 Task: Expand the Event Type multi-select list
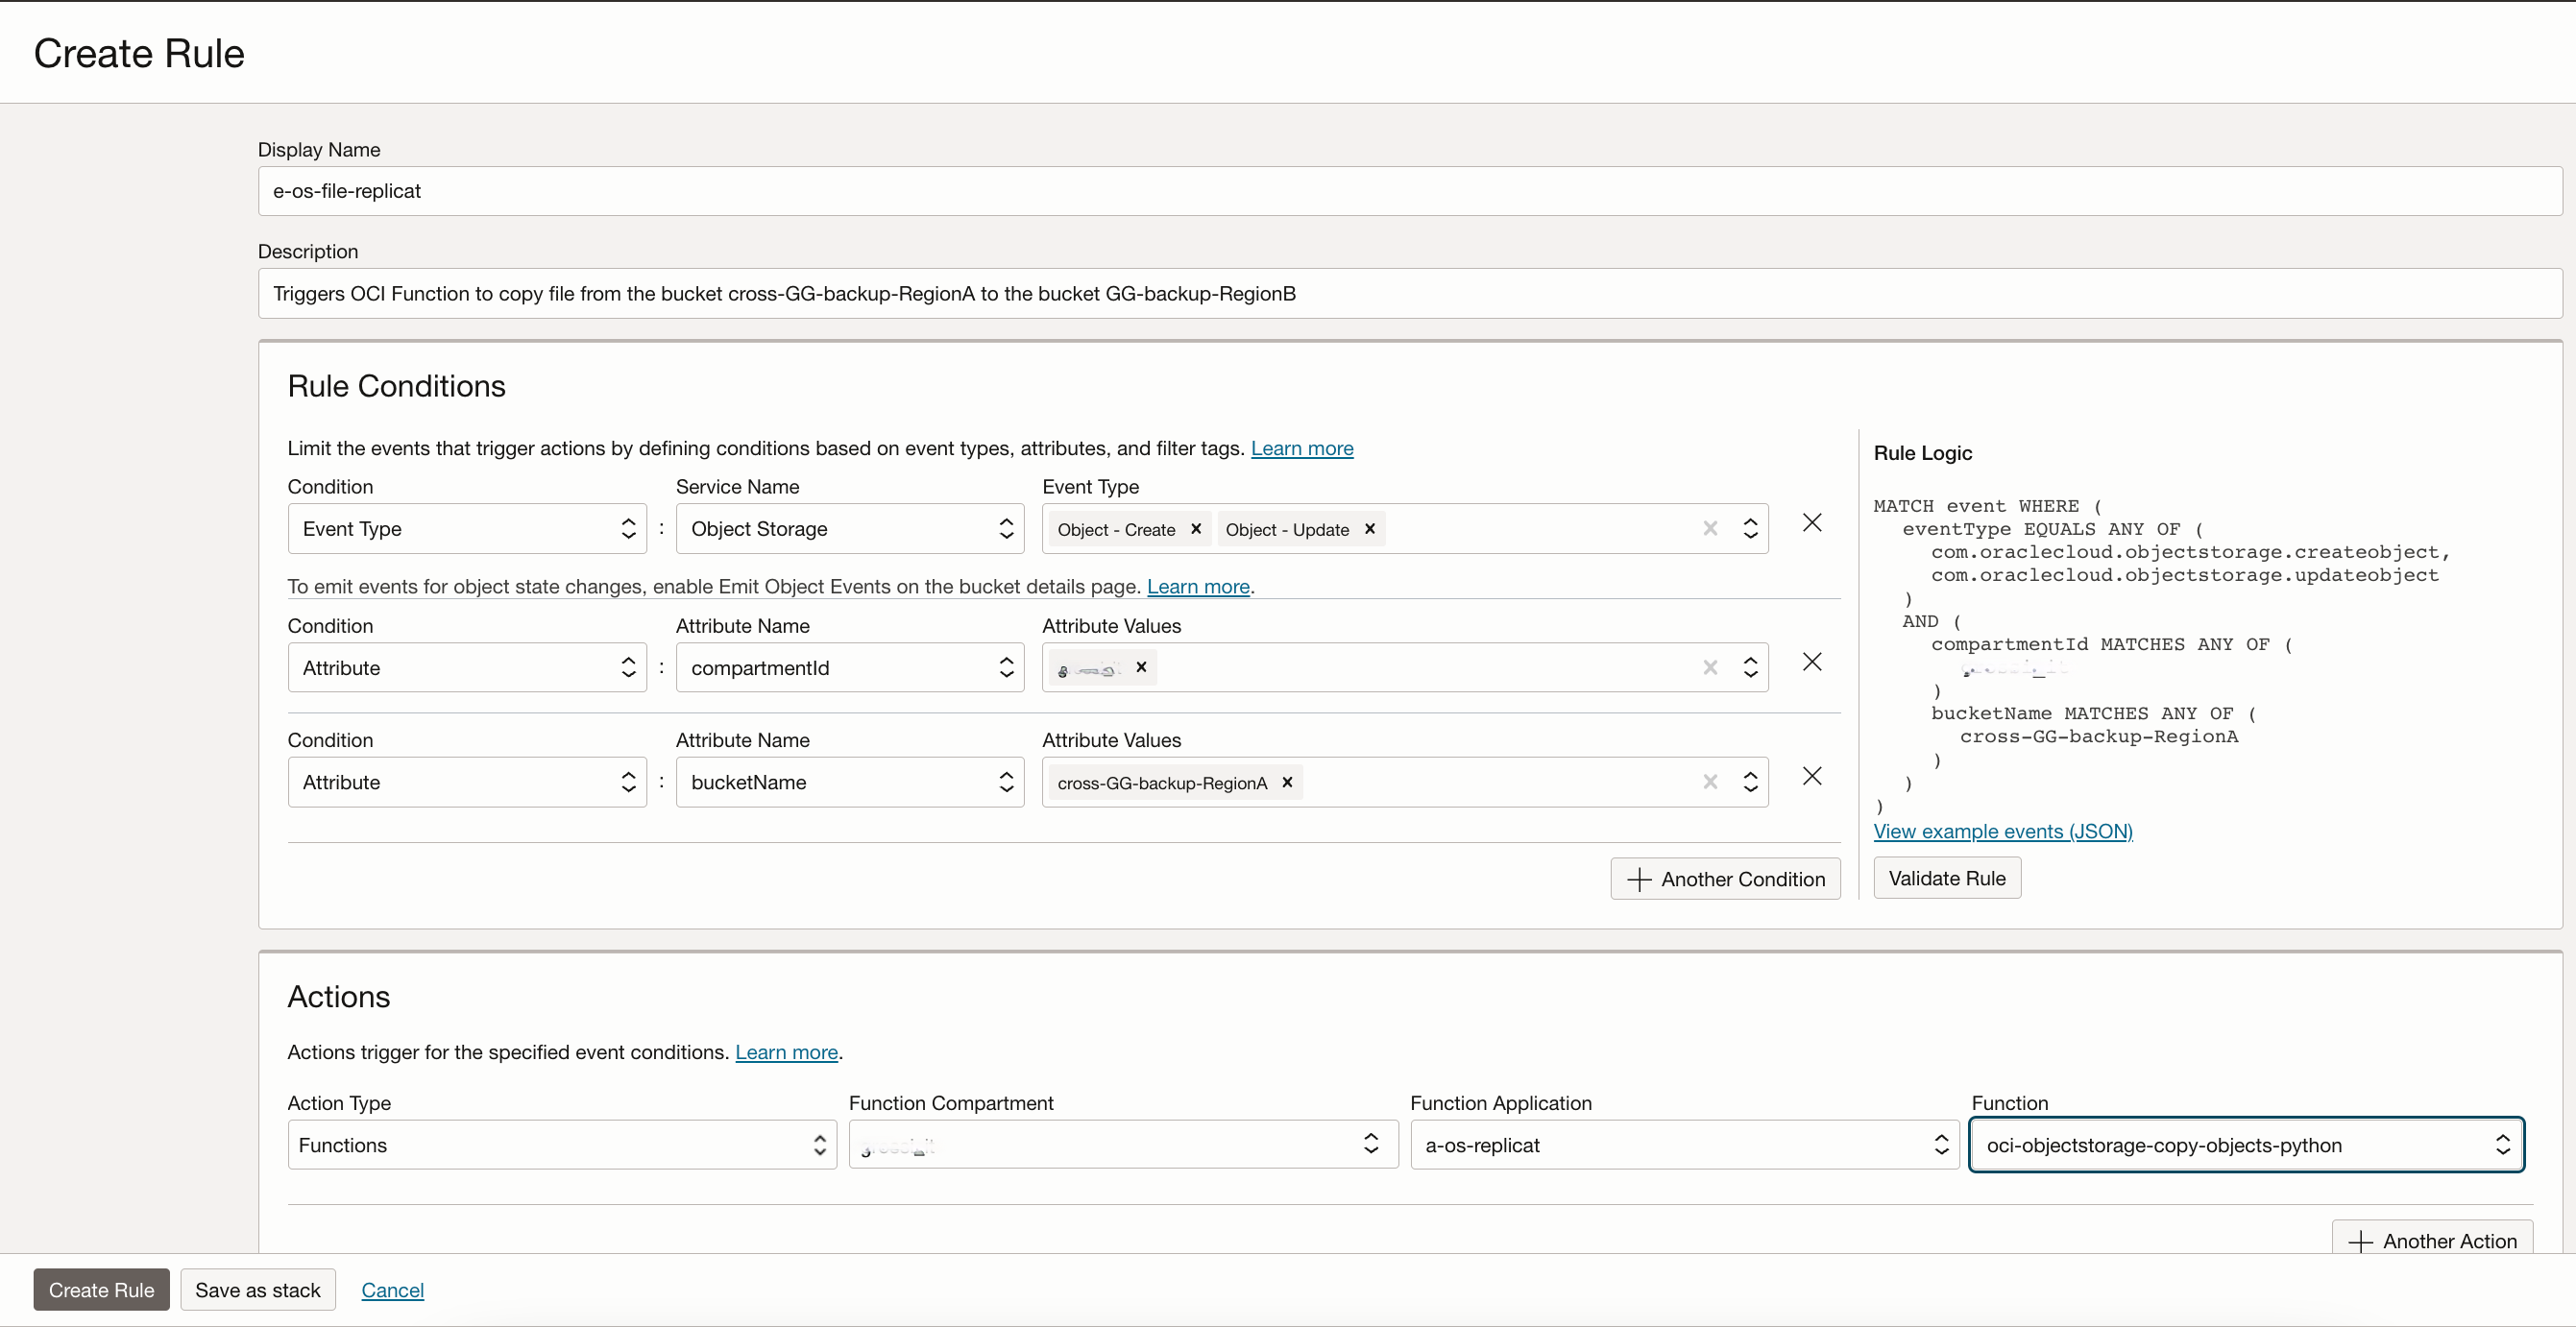(x=1750, y=529)
